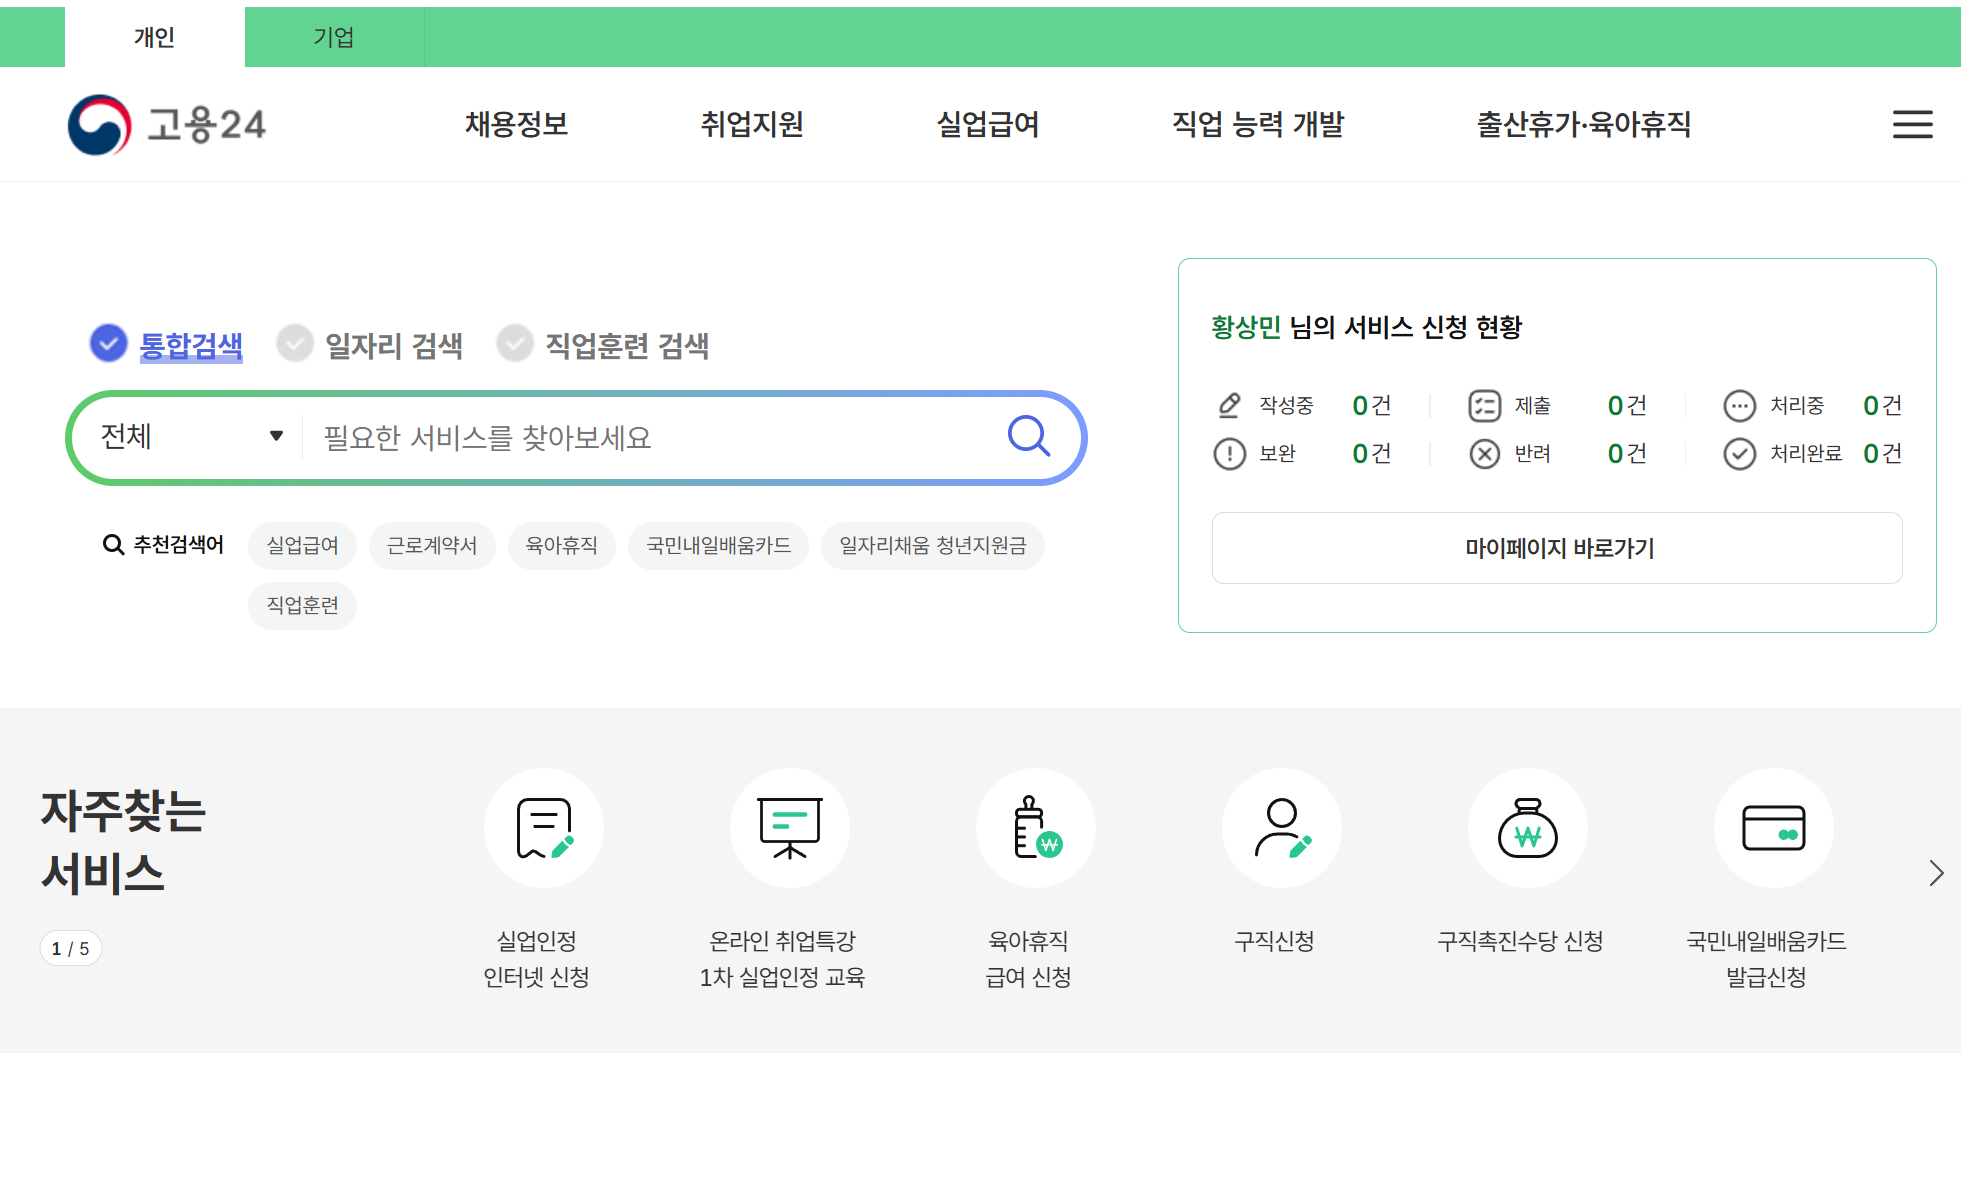Open 실업급여 navigation menu
The image size is (1961, 1178).
[987, 124]
